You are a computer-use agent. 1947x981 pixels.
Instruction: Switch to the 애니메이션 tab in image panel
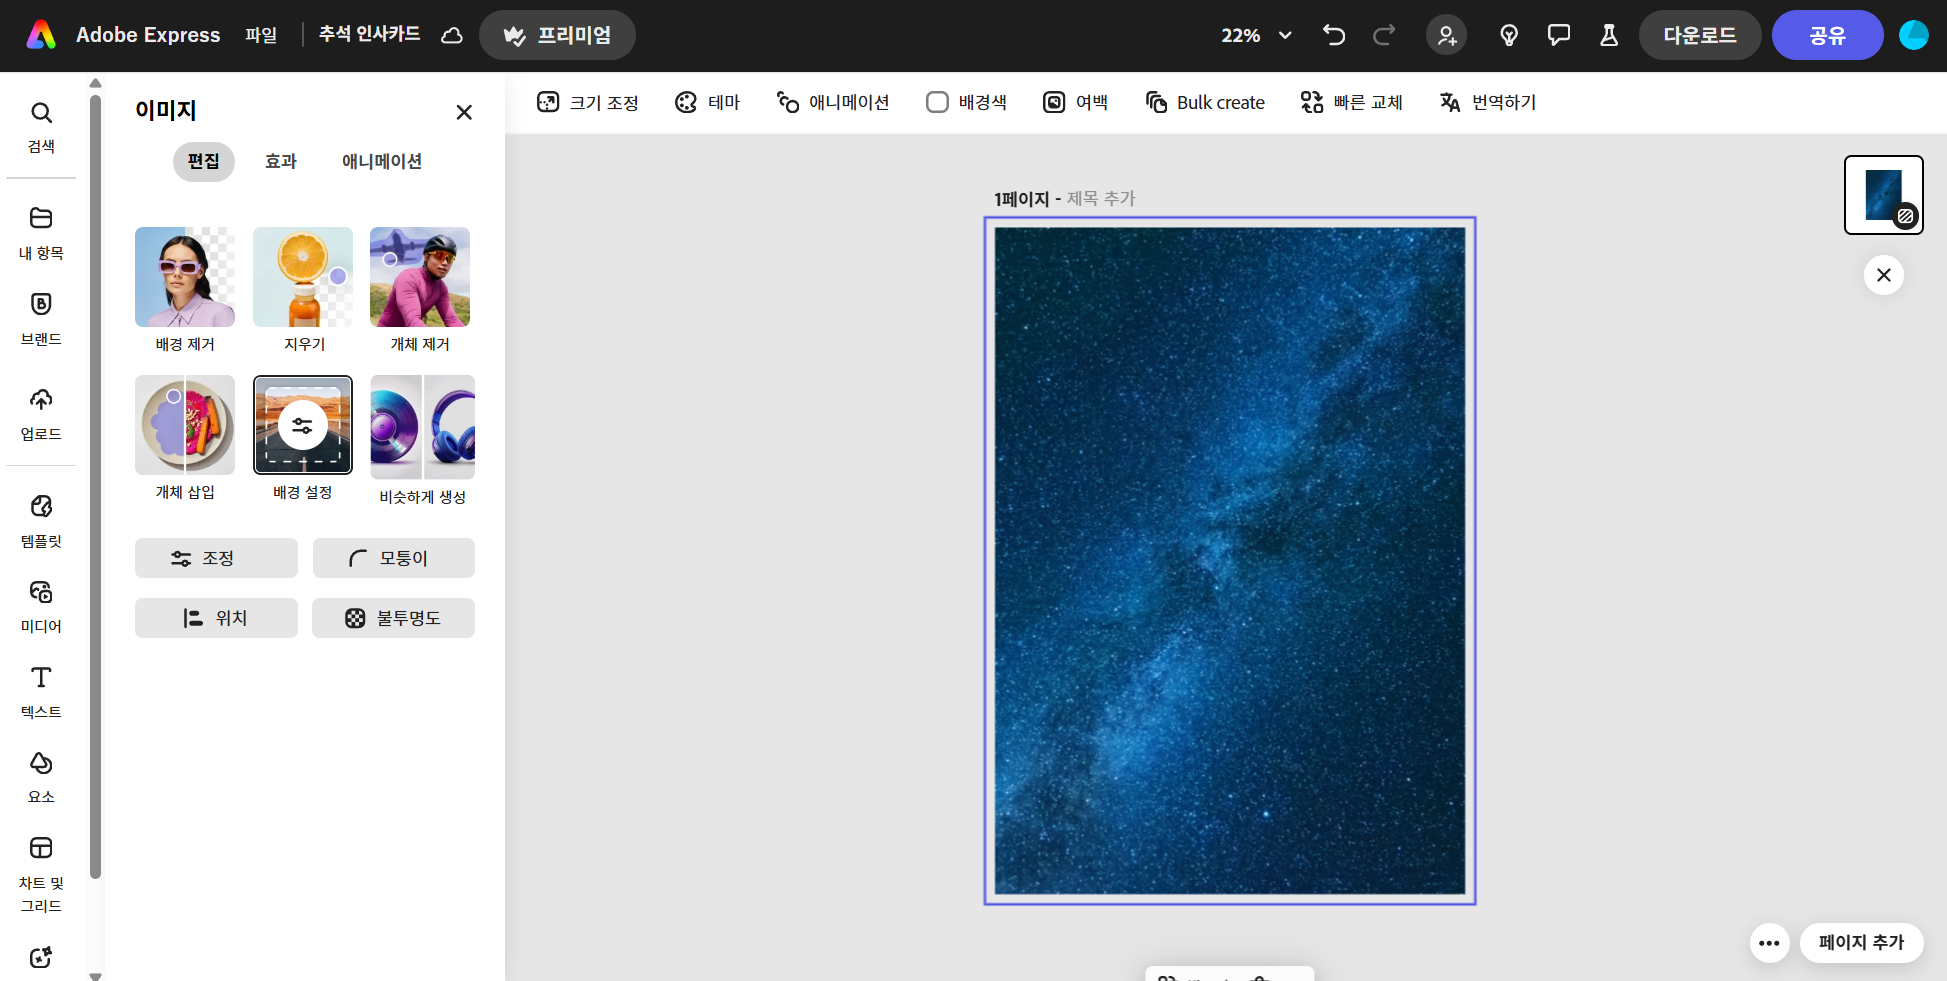(x=382, y=161)
